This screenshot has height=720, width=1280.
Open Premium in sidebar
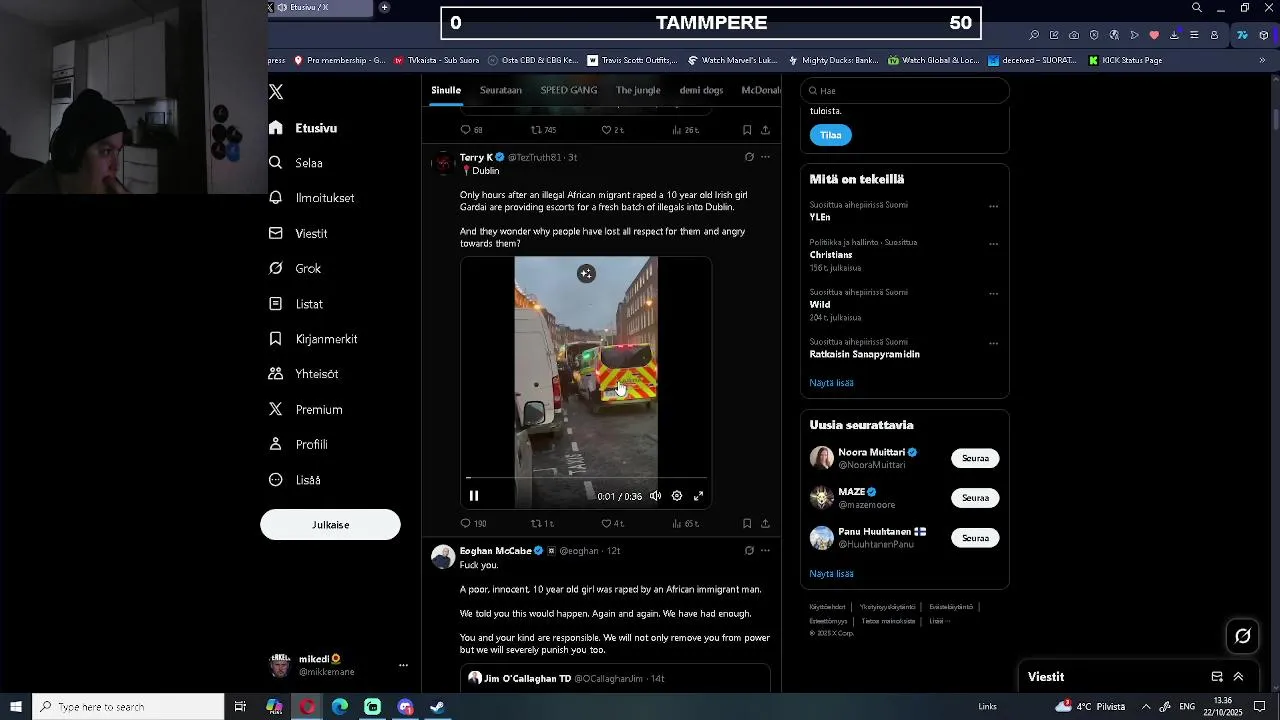coord(306,409)
